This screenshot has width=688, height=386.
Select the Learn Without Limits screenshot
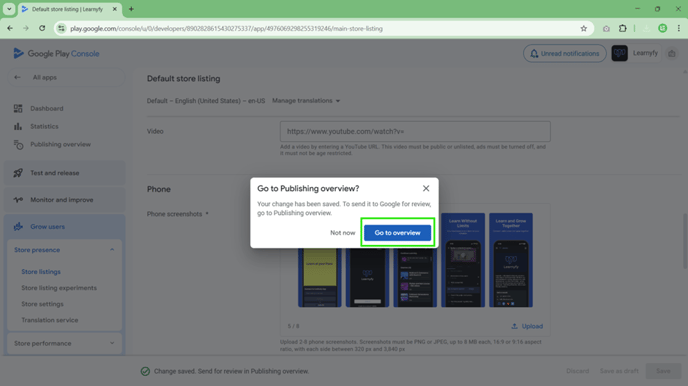pos(462,260)
